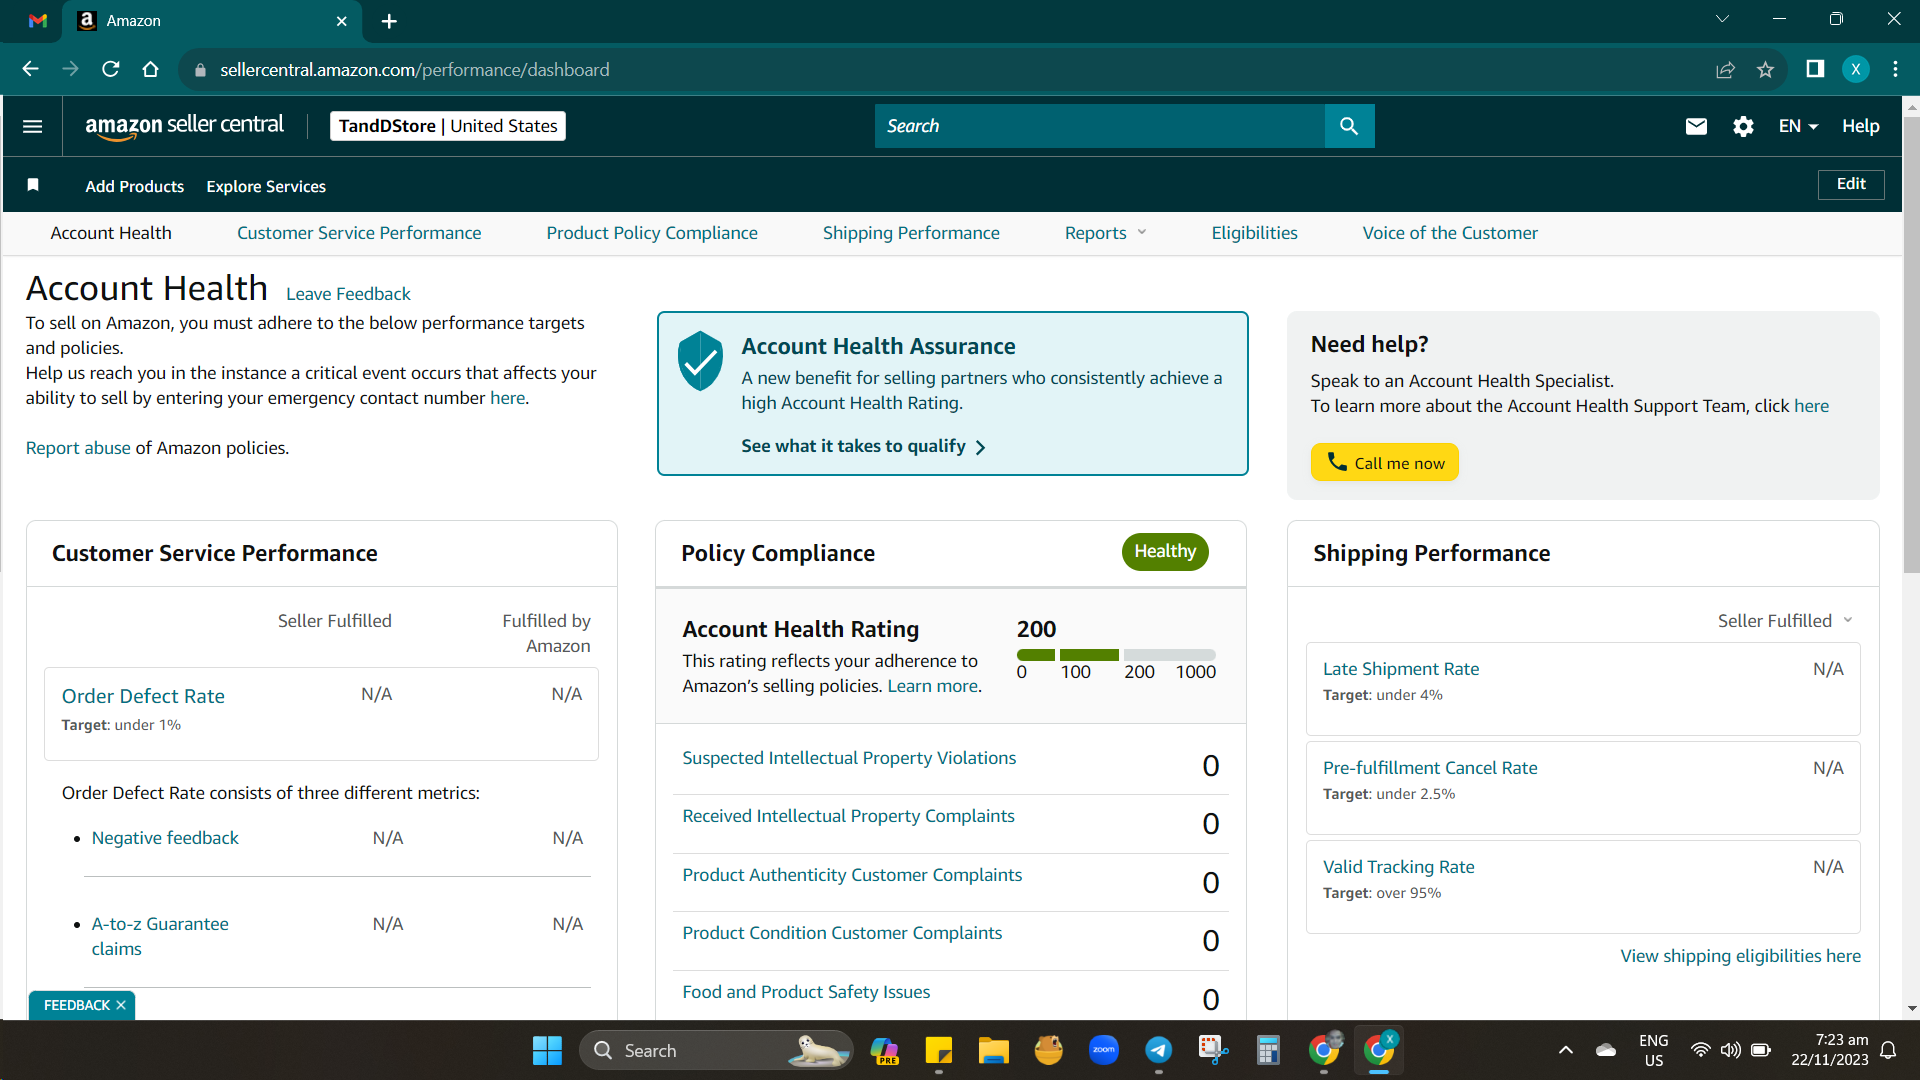Open Snipping Tool from the taskbar
This screenshot has width=1920, height=1080.
[1213, 1050]
